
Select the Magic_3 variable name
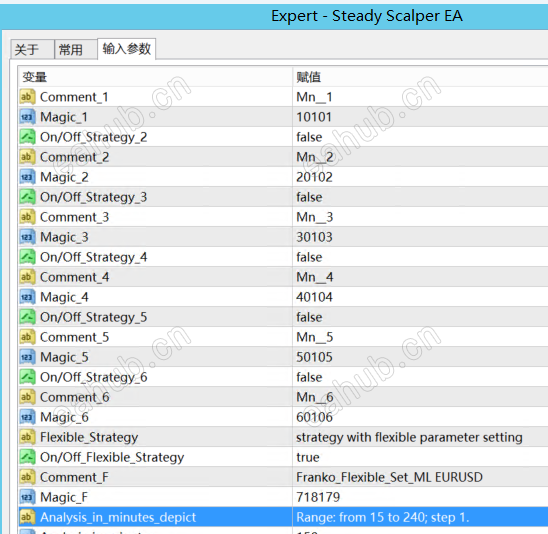click(64, 237)
